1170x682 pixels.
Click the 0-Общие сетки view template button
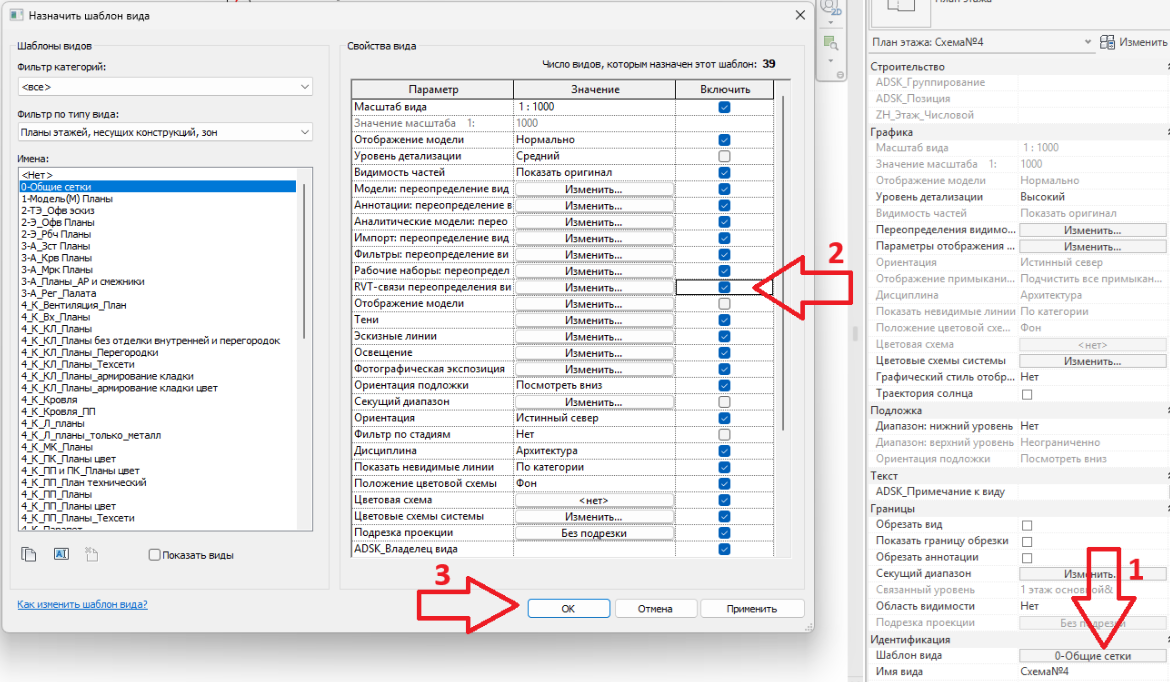pos(1092,656)
